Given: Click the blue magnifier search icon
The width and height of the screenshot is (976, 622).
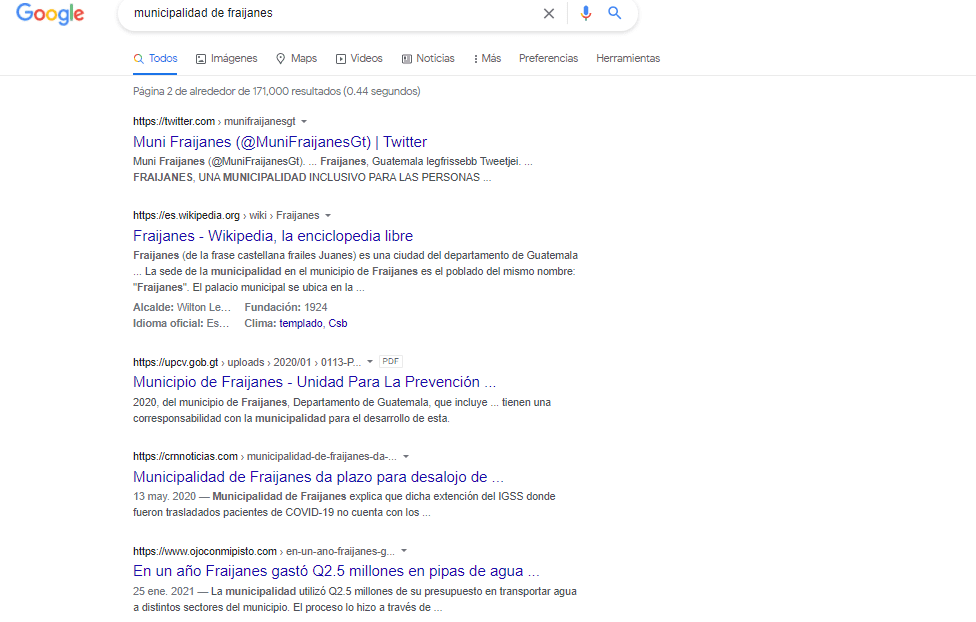Looking at the screenshot, I should [615, 13].
